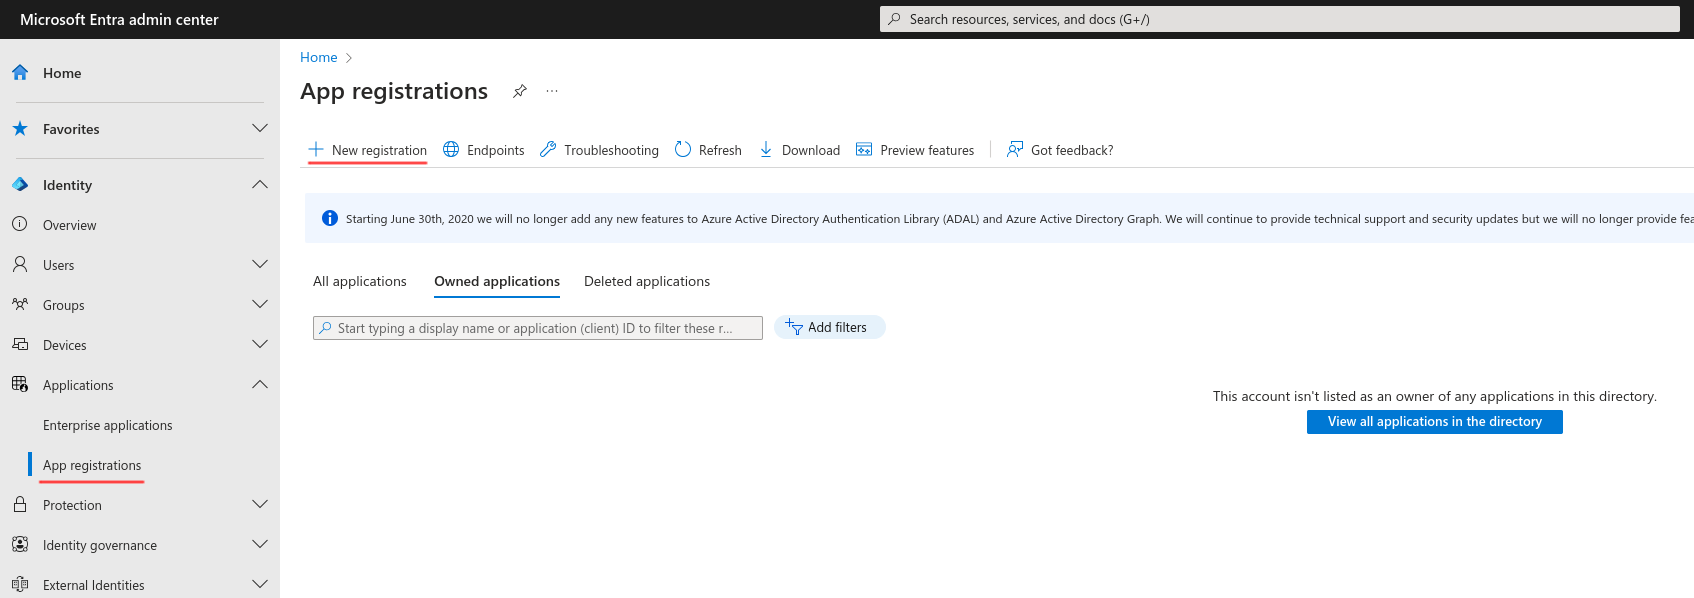Click the Users person icon
This screenshot has width=1694, height=598.
point(20,264)
